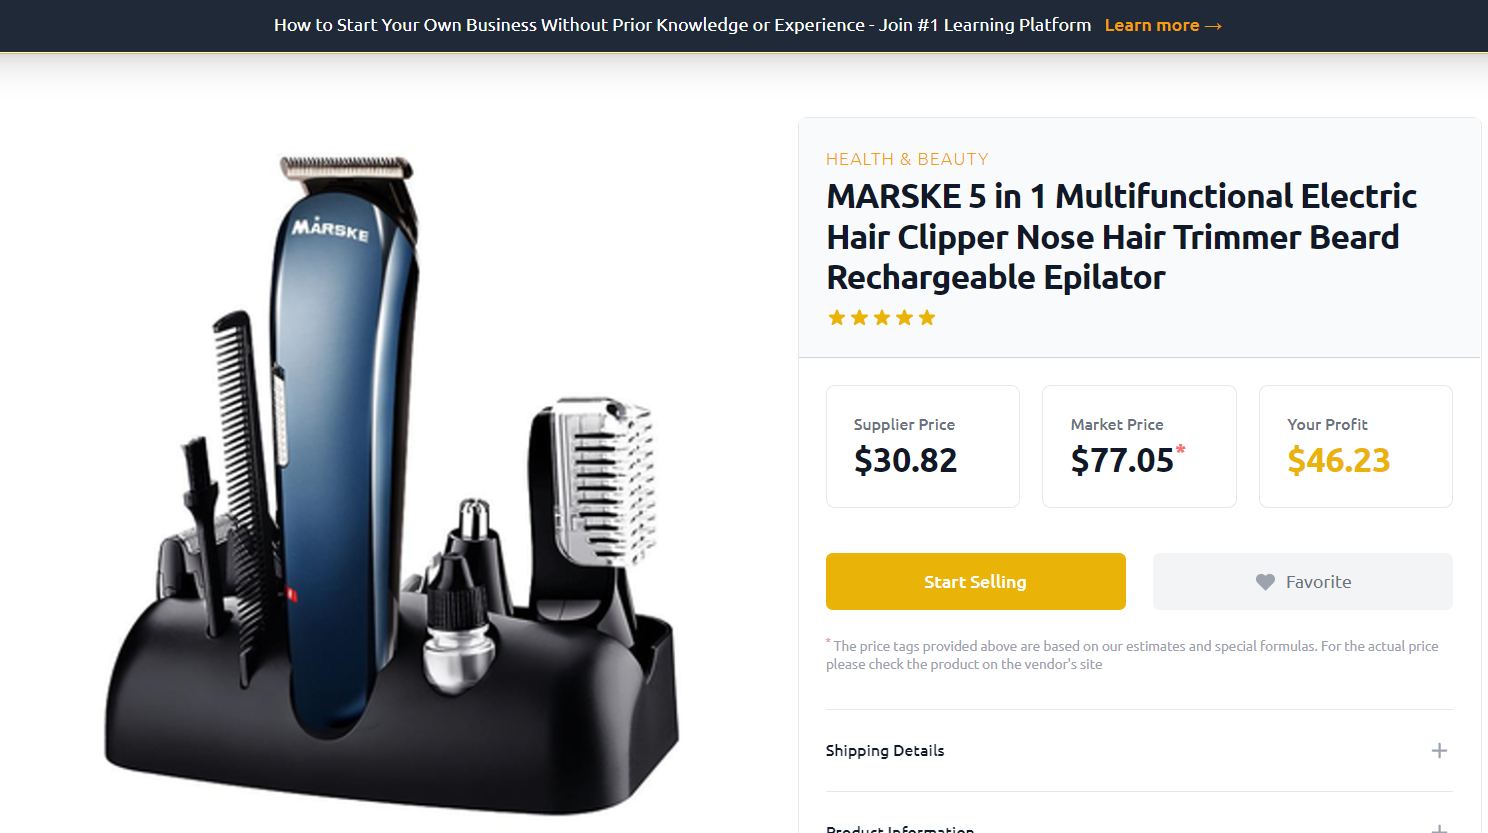
Task: Click the Supplier Price card
Action: click(x=923, y=447)
